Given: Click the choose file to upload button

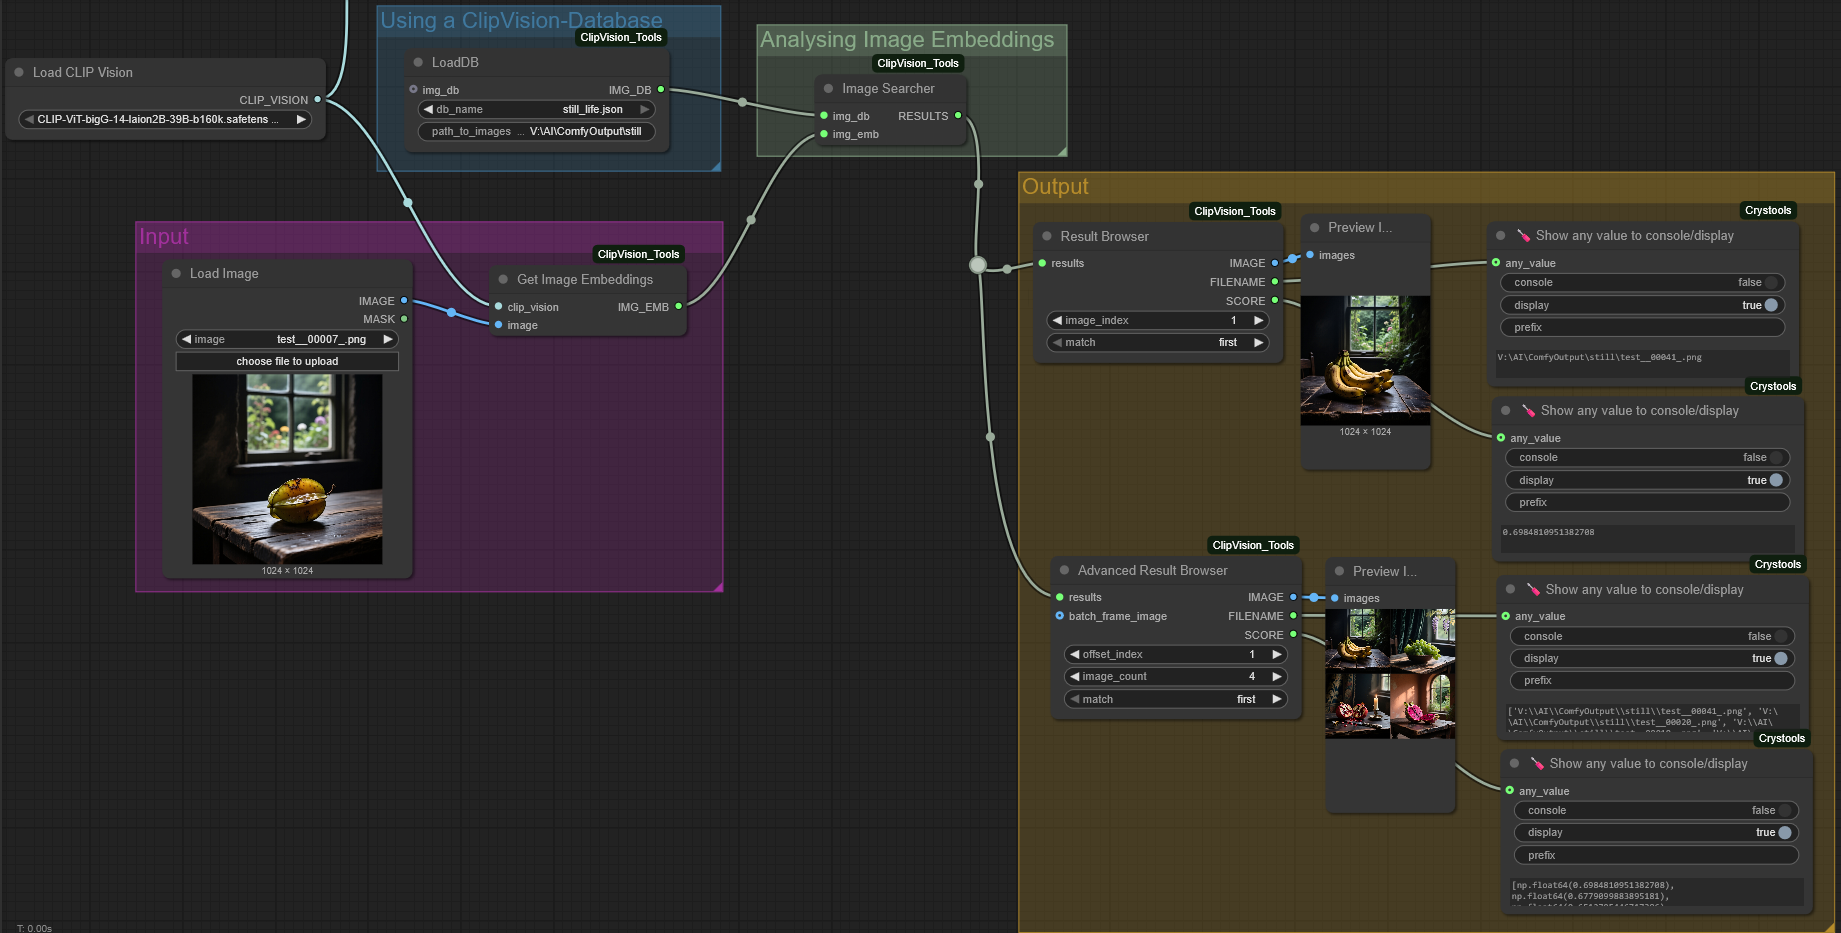Looking at the screenshot, I should (287, 361).
